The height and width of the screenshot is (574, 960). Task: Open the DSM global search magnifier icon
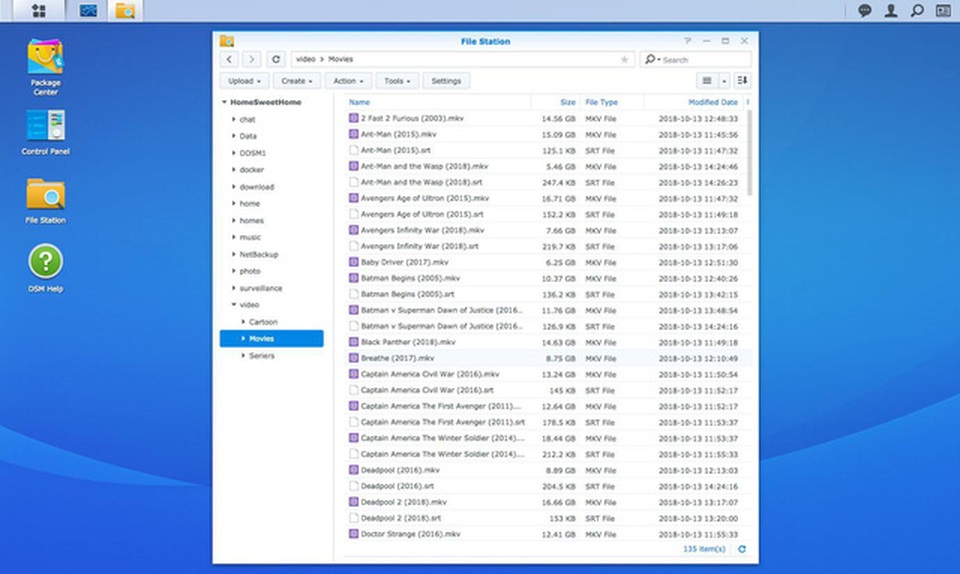coord(917,10)
